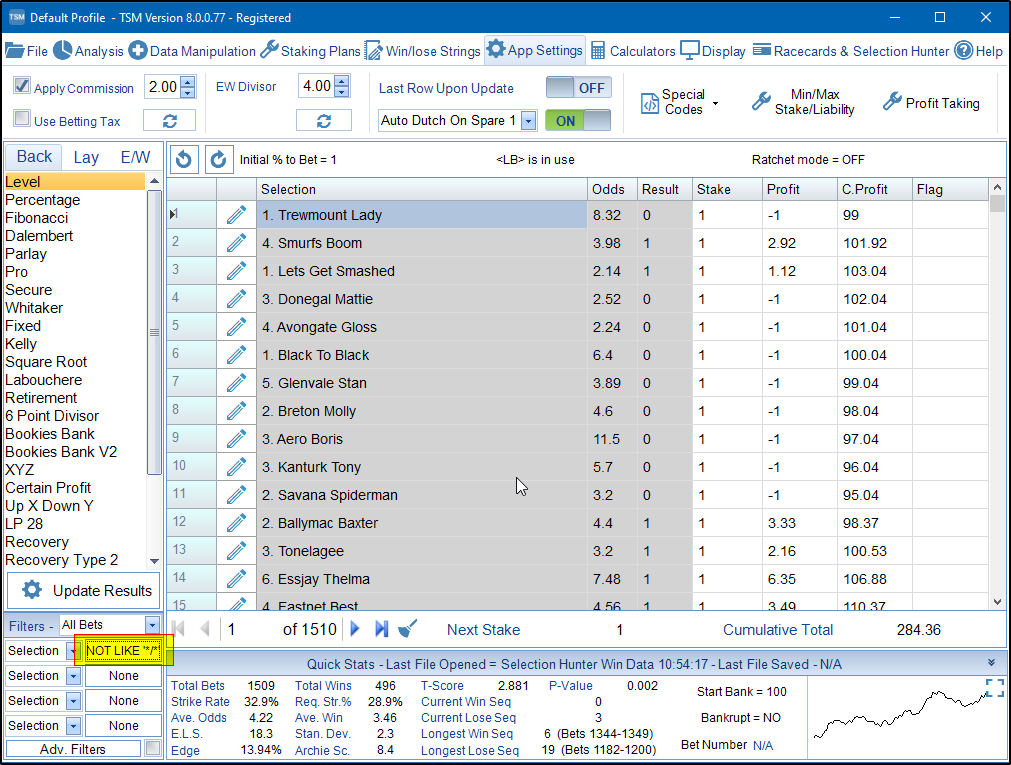Uncheck the Apply Commission checkbox

(x=22, y=87)
